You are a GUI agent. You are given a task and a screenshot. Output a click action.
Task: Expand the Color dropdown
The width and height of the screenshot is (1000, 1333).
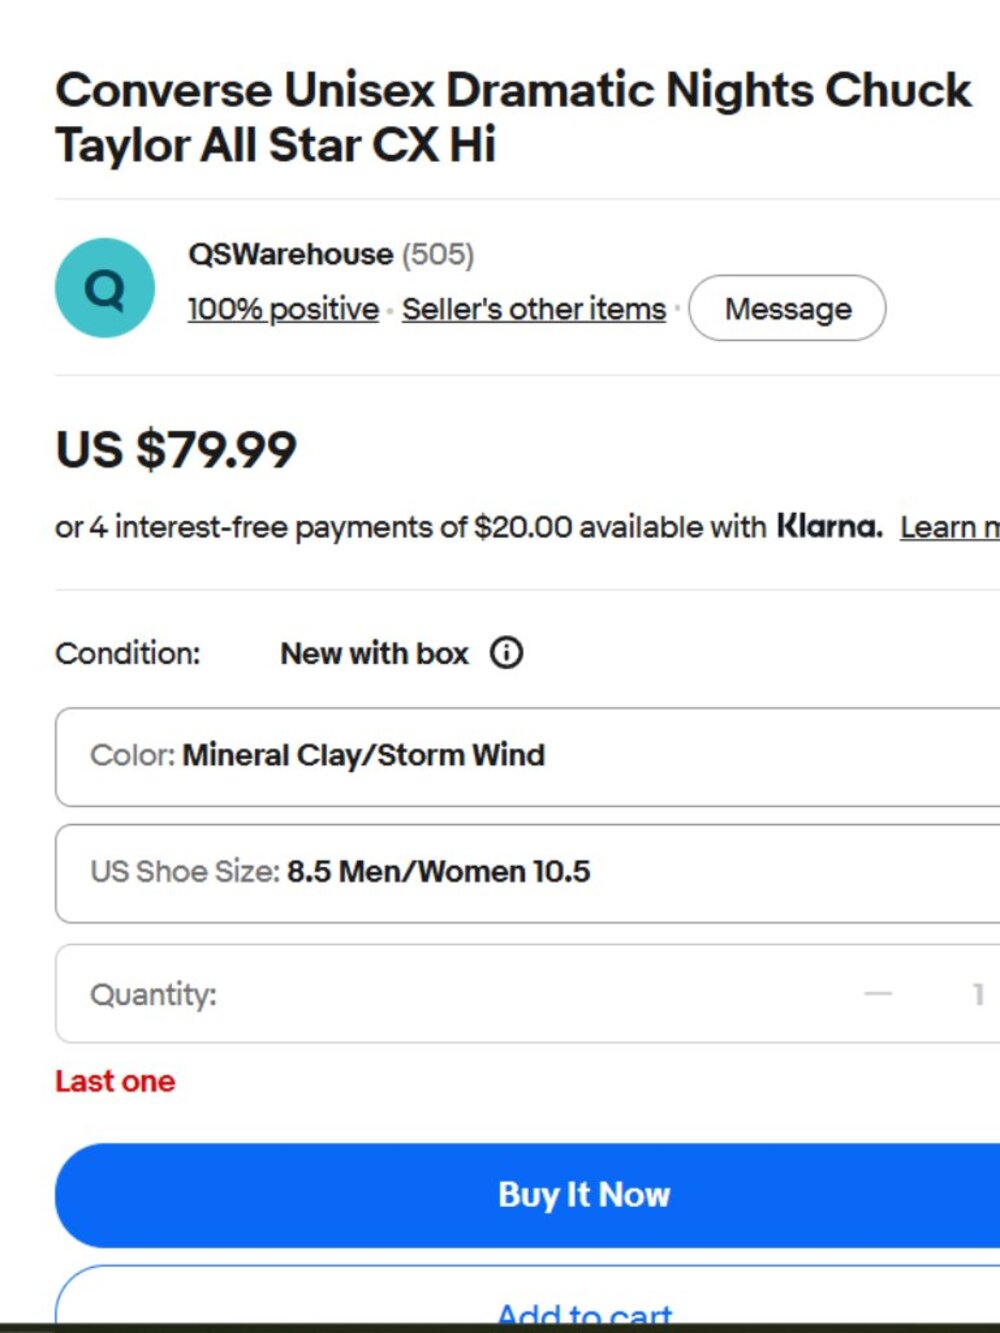pyautogui.click(x=528, y=756)
